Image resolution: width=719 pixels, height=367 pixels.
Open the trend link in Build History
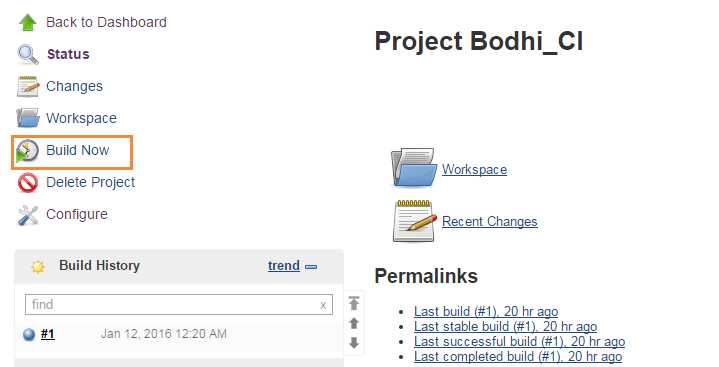[x=284, y=266]
